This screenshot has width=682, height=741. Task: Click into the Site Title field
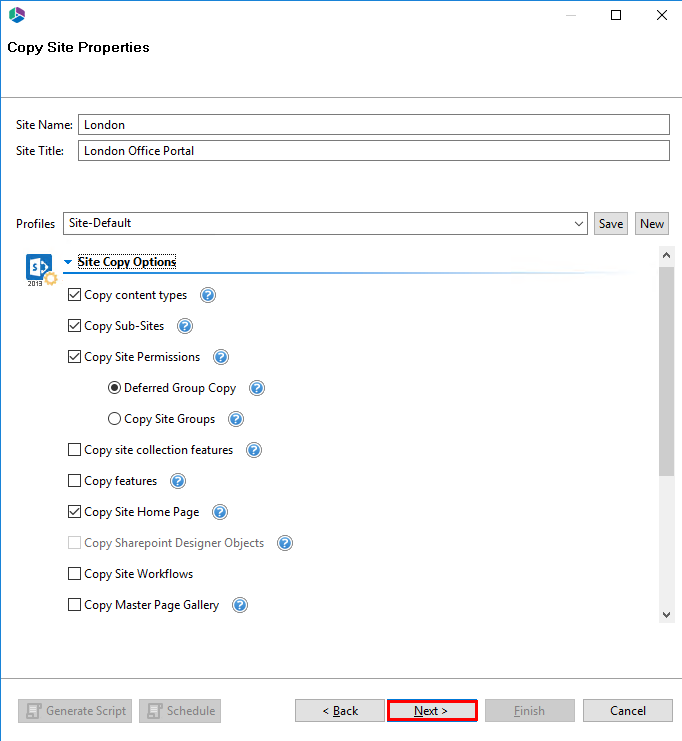point(373,151)
